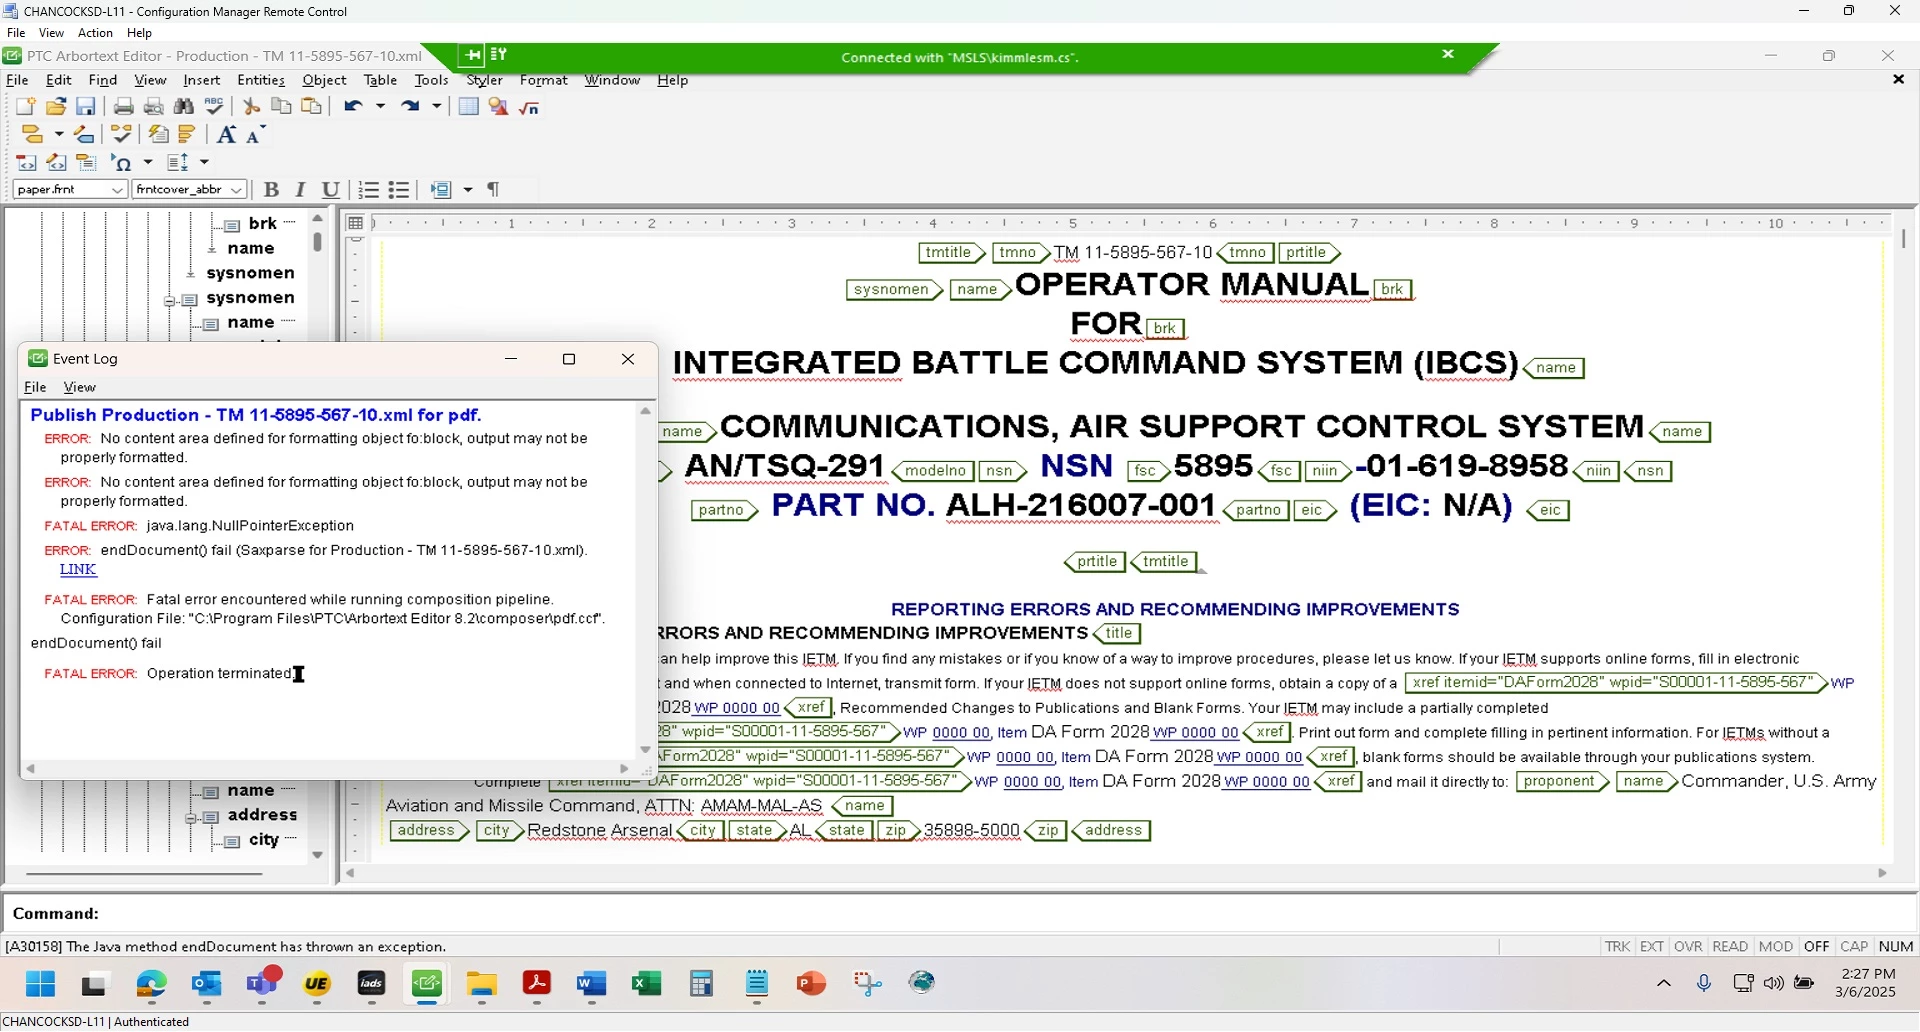The width and height of the screenshot is (1920, 1032).
Task: Click the Print icon
Action: click(123, 107)
